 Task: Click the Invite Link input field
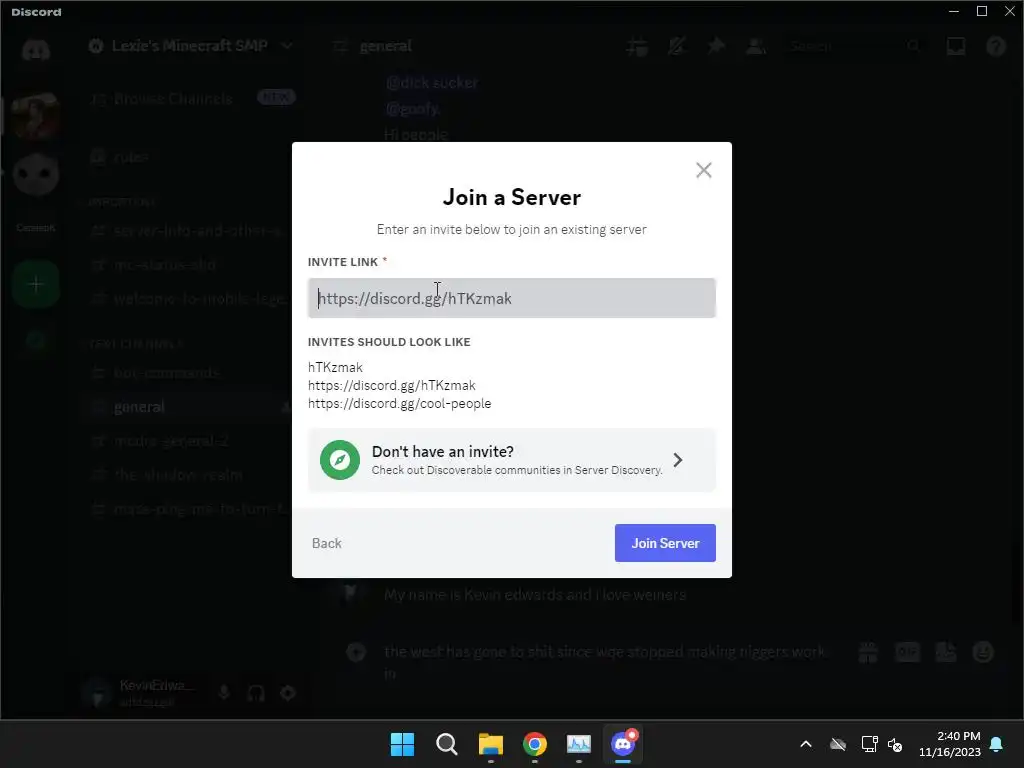[x=511, y=298]
